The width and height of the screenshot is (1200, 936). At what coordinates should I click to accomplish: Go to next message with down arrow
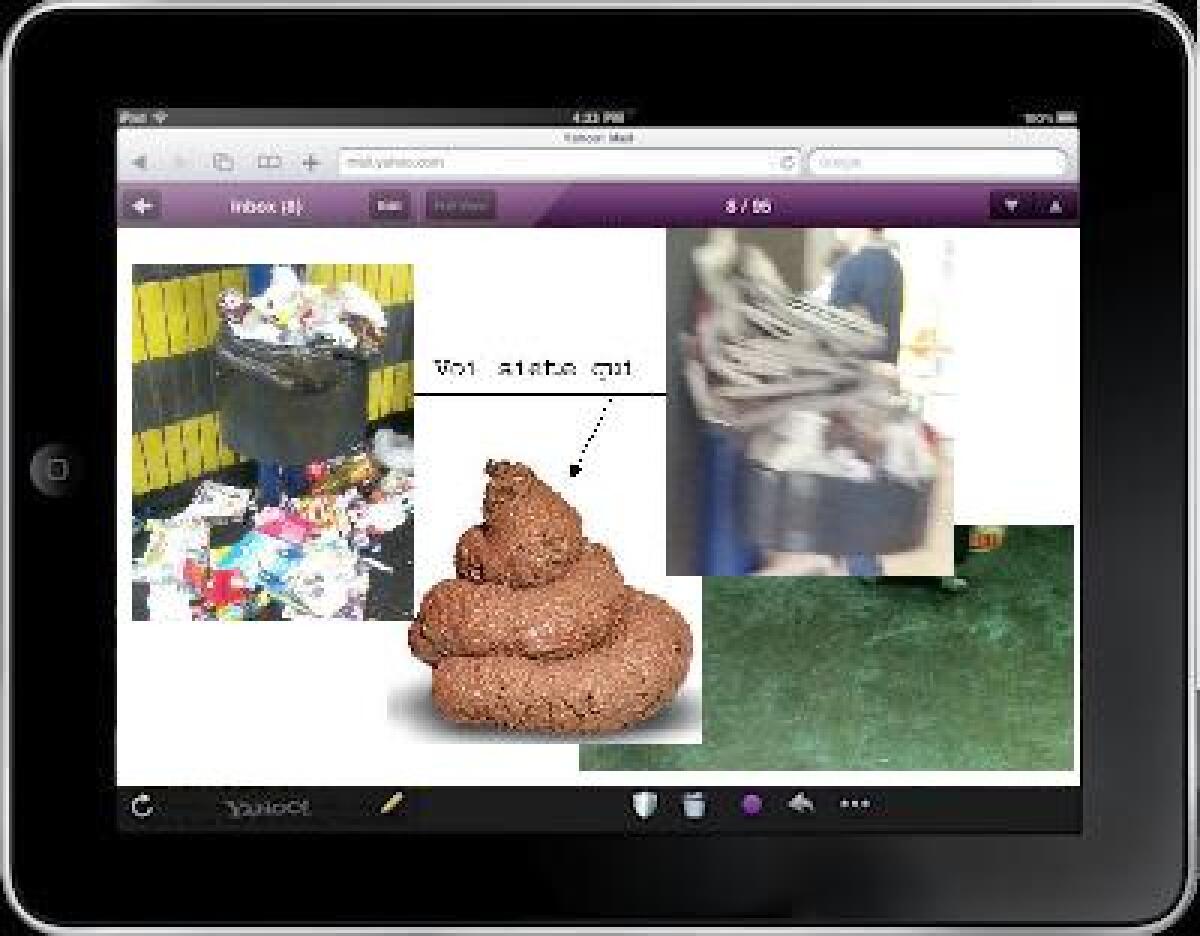pyautogui.click(x=1012, y=207)
